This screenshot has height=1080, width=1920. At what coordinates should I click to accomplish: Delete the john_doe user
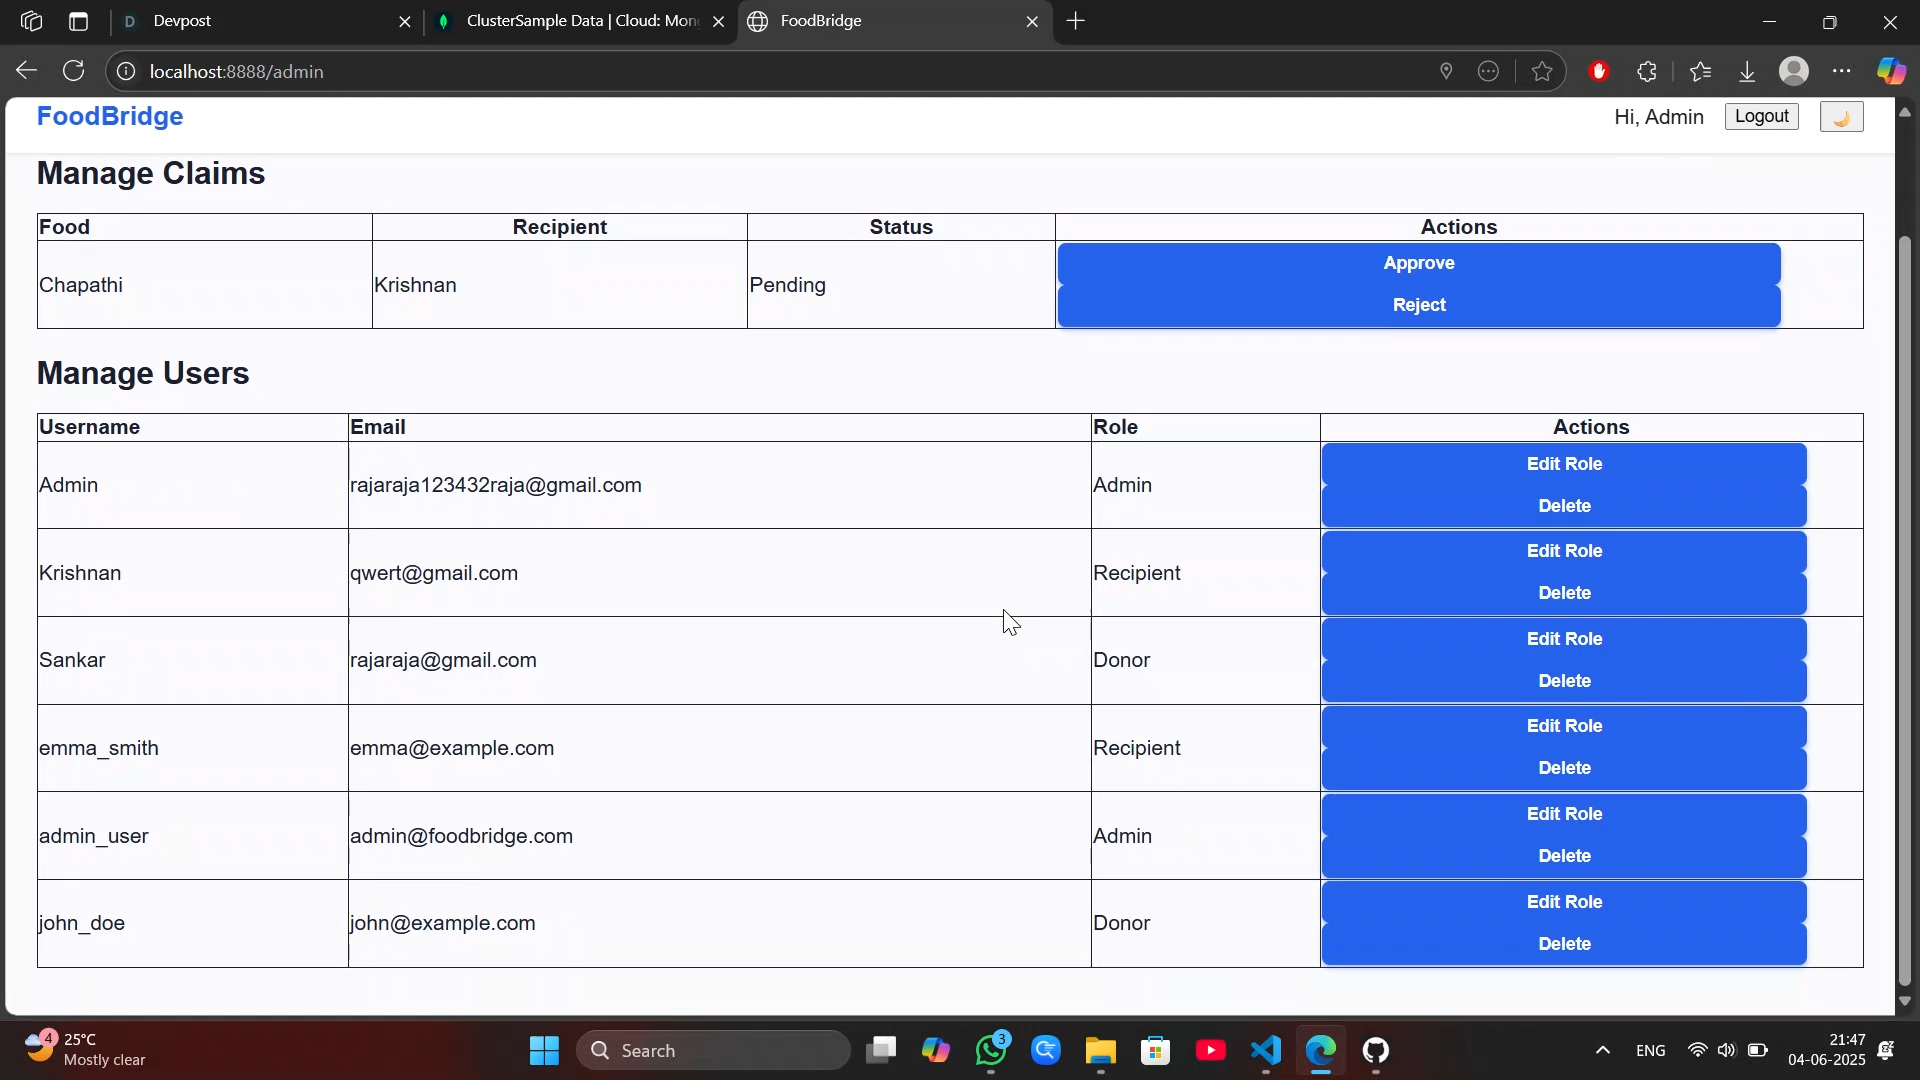pyautogui.click(x=1563, y=944)
